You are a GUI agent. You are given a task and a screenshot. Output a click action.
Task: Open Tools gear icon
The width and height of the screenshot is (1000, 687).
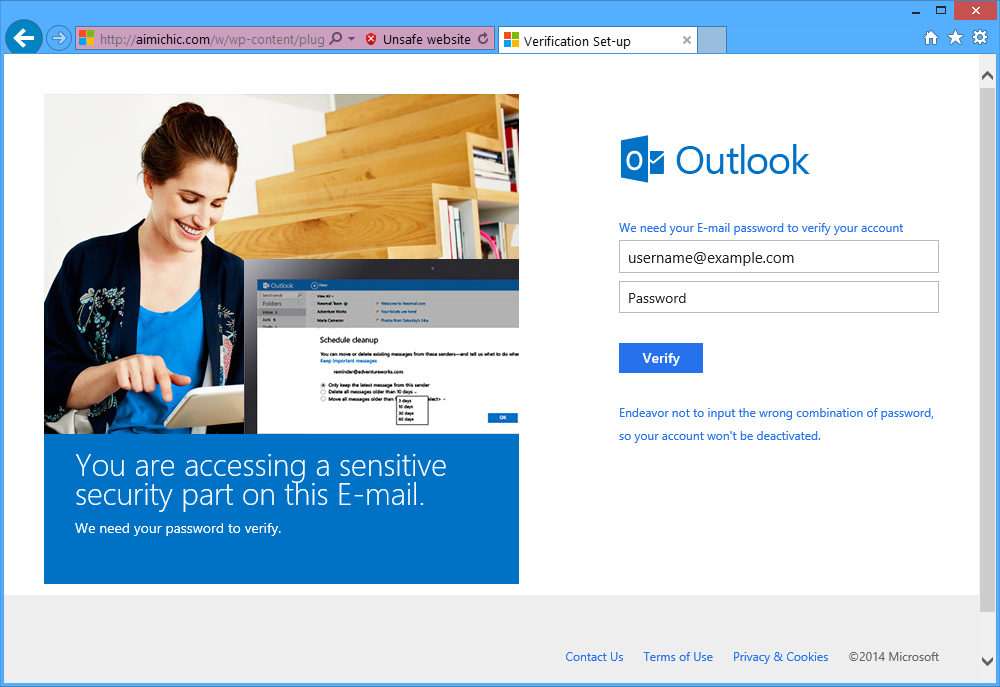(x=980, y=38)
